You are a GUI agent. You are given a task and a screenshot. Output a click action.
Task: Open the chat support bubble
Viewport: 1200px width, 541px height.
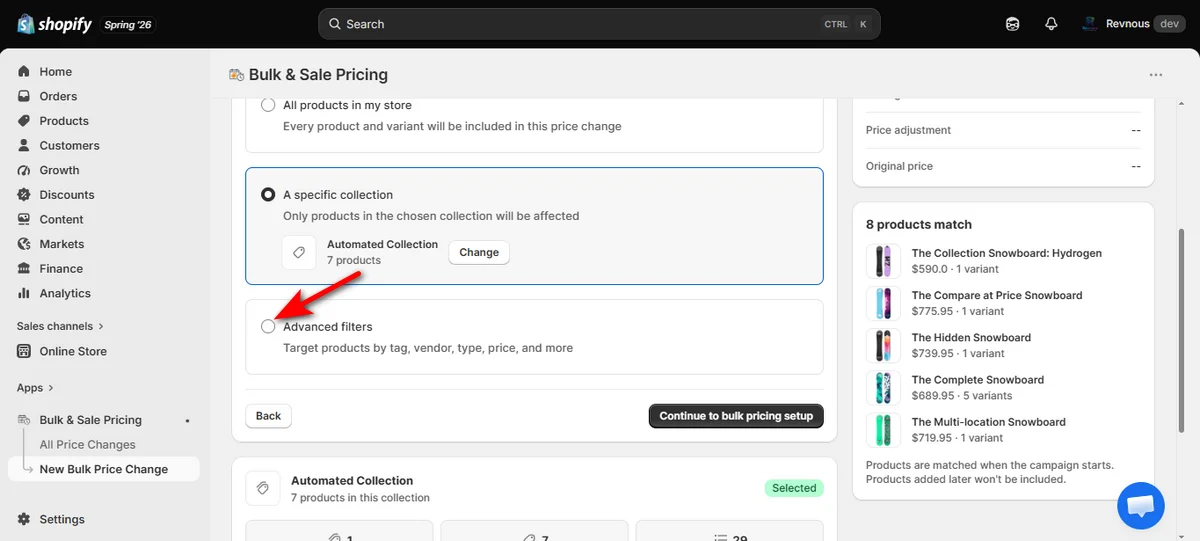pyautogui.click(x=1140, y=505)
